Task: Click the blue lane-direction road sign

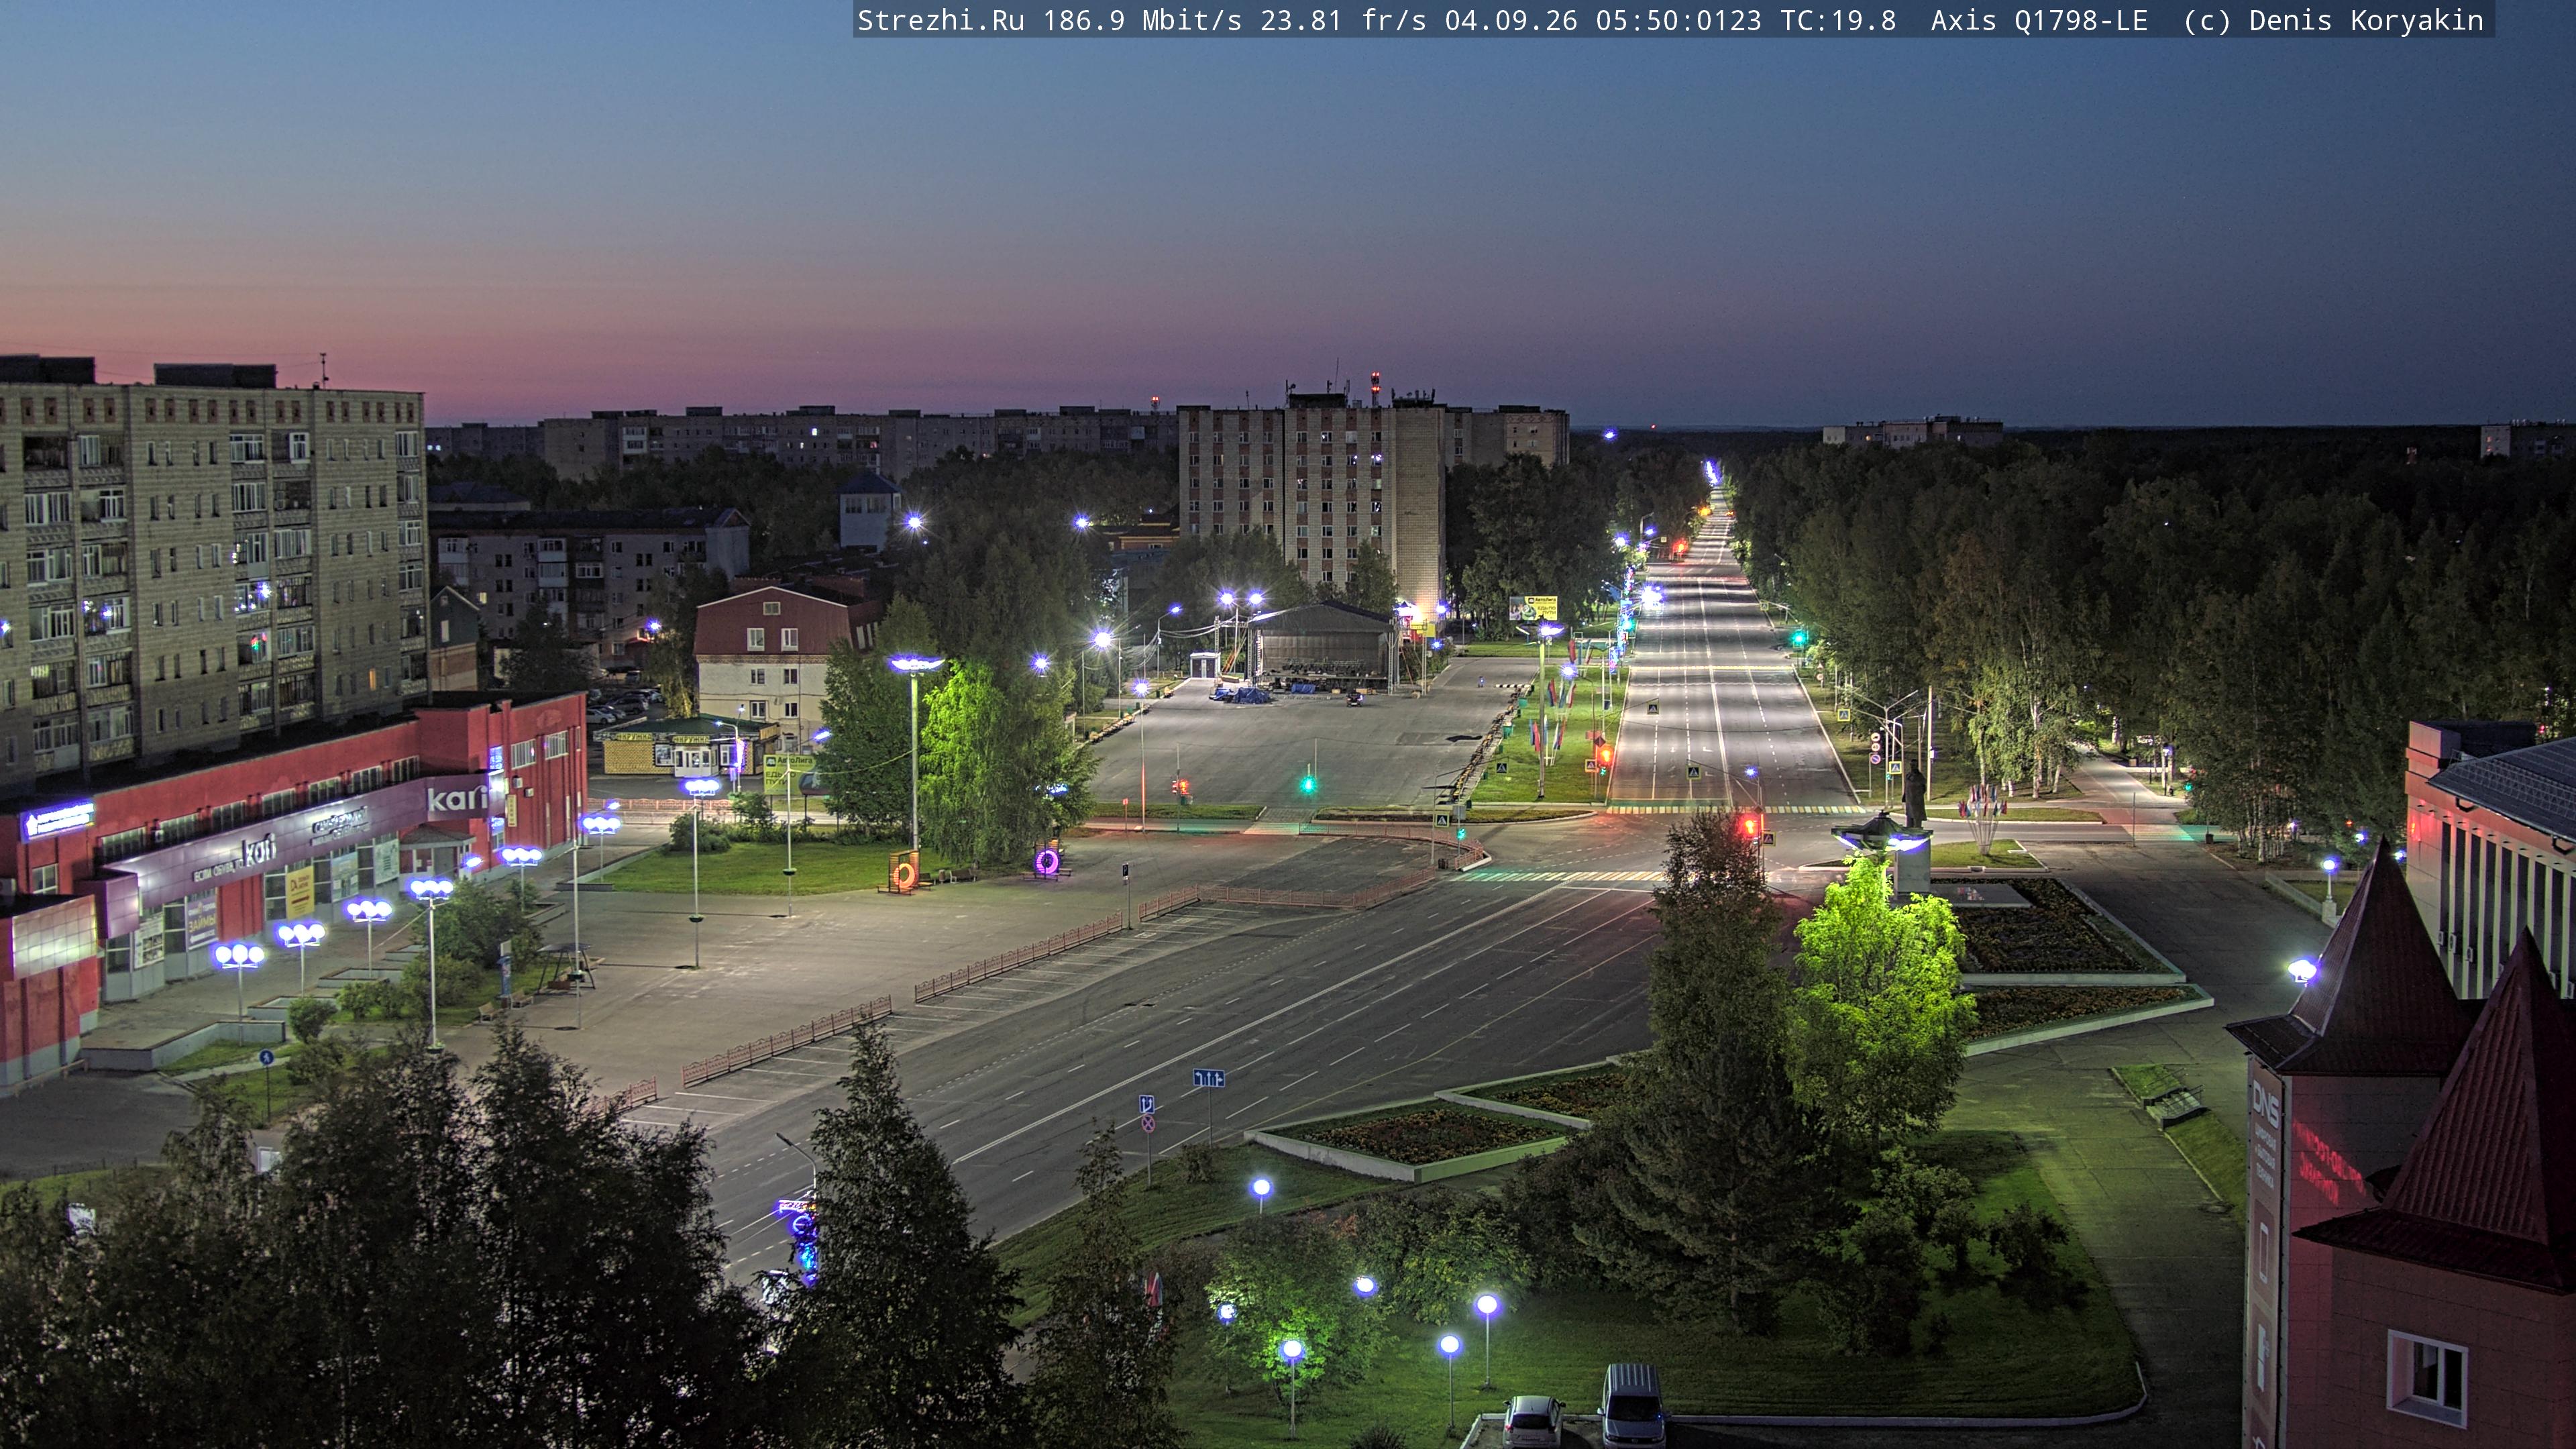Action: (1208, 1078)
